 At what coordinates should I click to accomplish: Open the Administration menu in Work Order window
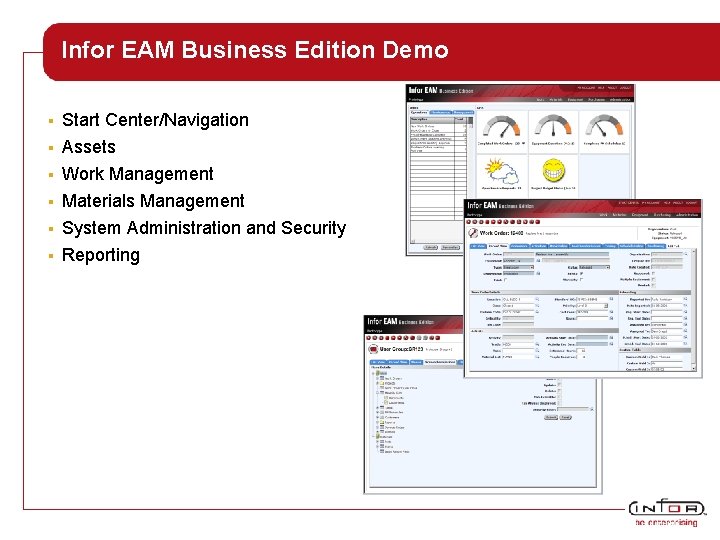pos(687,214)
